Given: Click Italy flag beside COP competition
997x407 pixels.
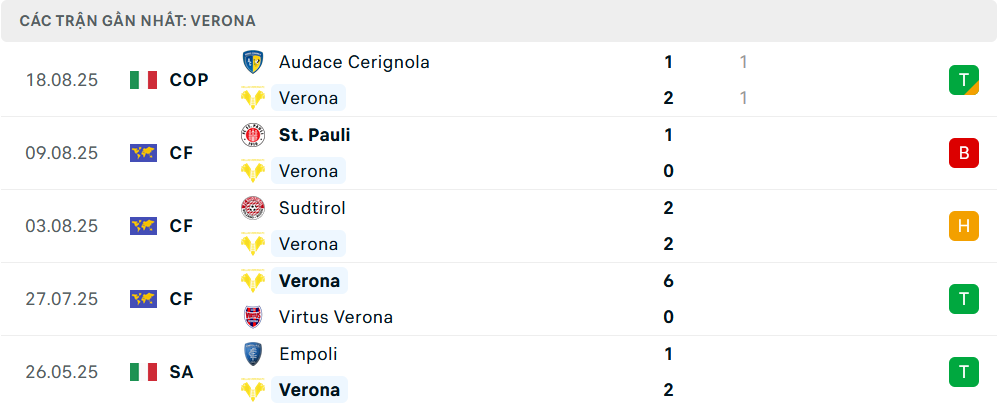Looking at the screenshot, I should click(144, 80).
